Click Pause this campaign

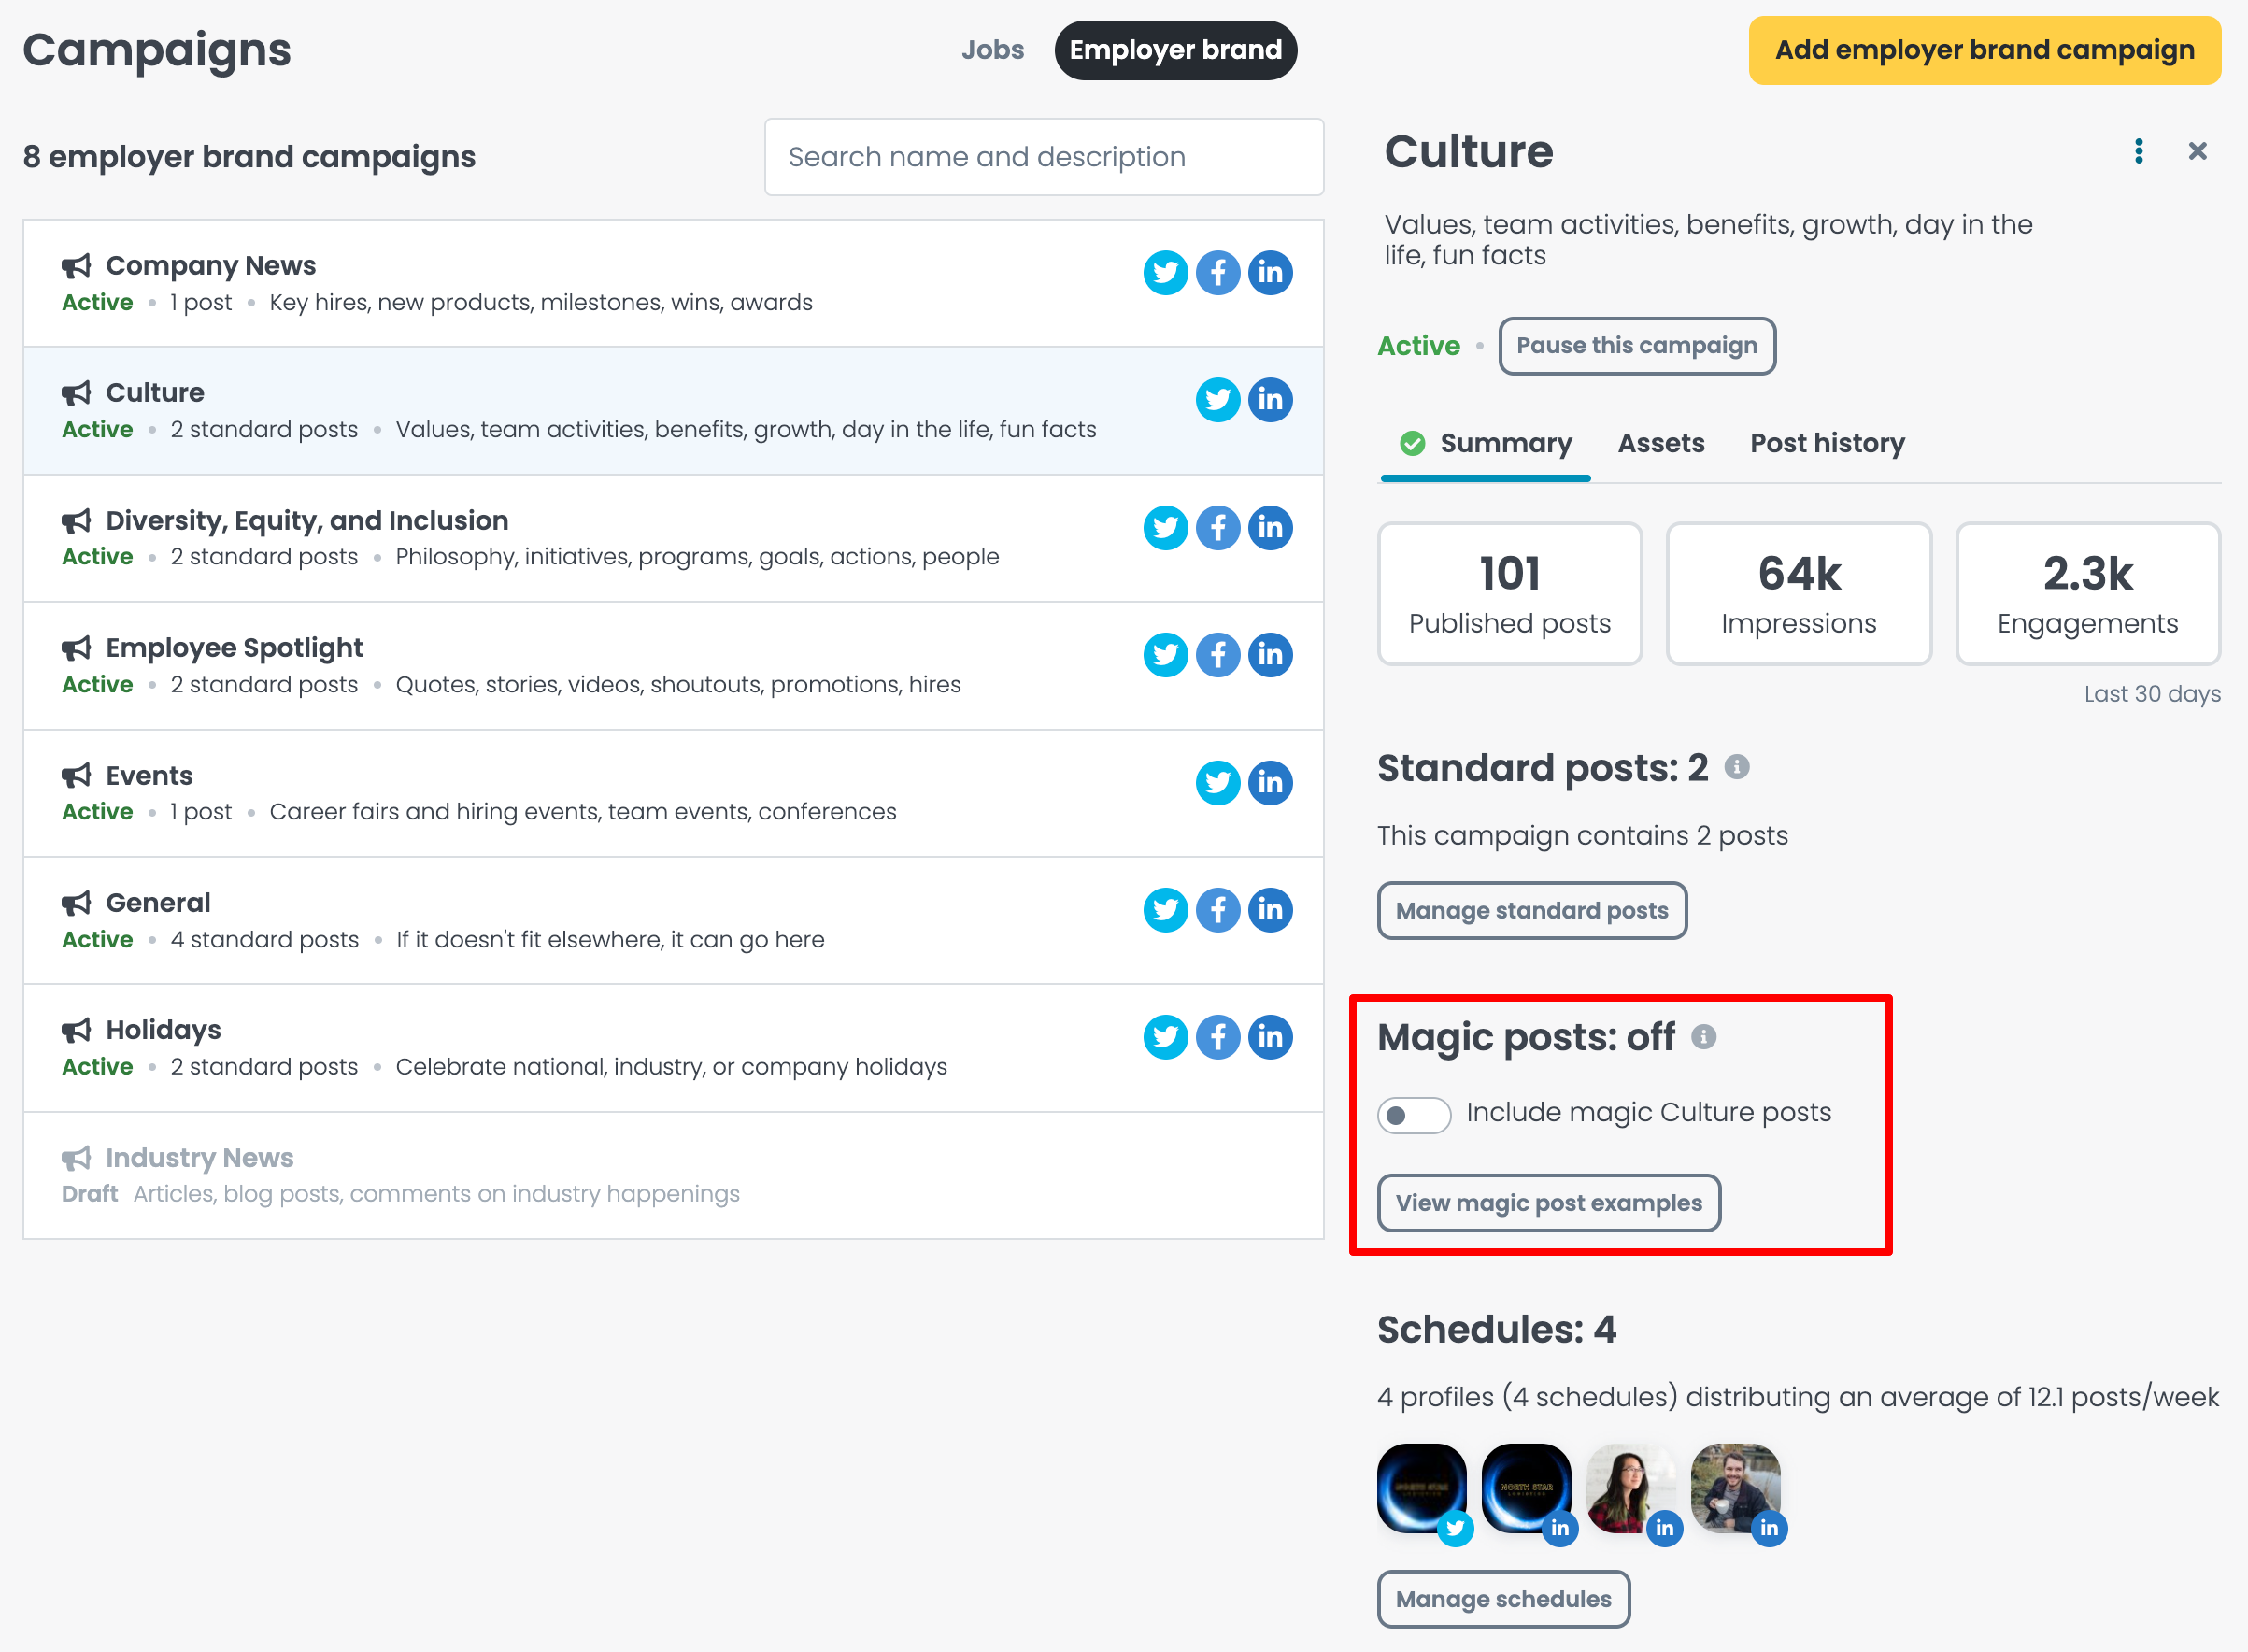pos(1636,345)
